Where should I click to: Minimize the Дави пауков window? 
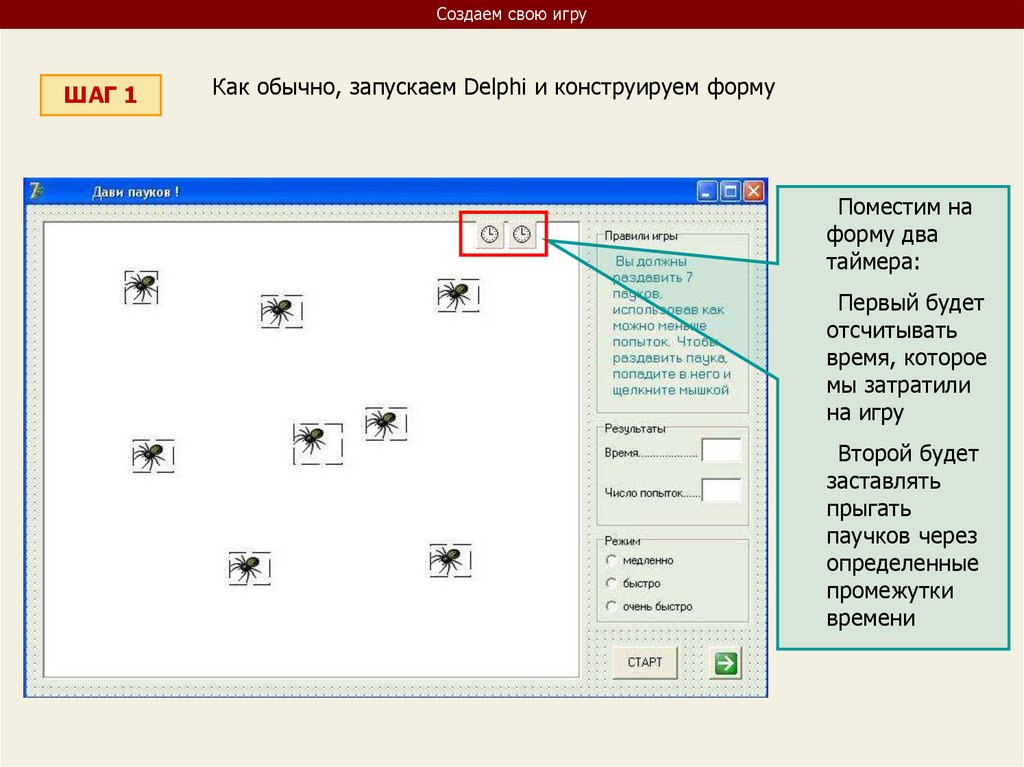(x=707, y=191)
